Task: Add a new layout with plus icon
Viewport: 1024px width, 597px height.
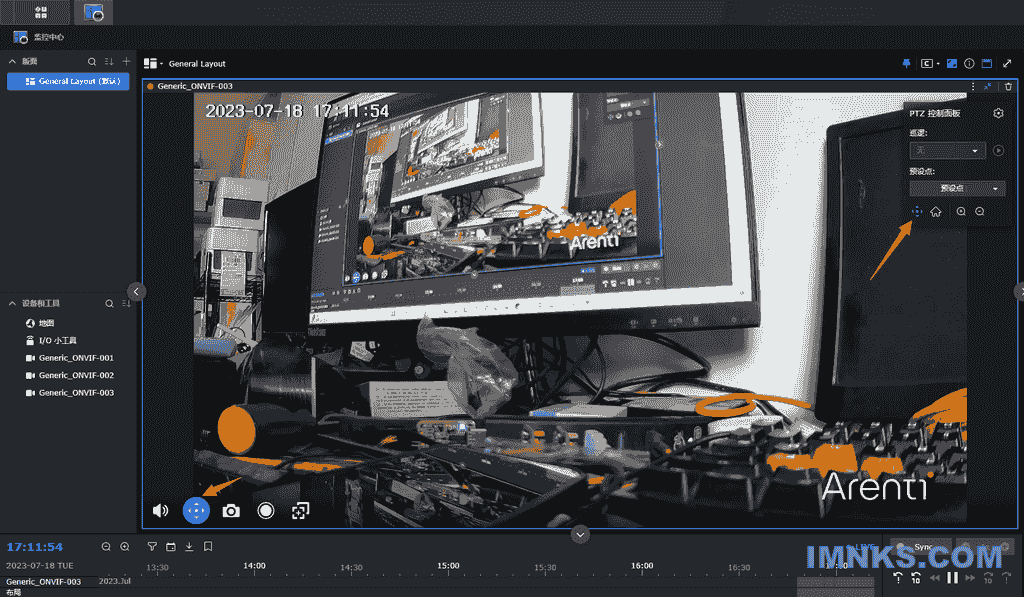Action: coord(126,61)
